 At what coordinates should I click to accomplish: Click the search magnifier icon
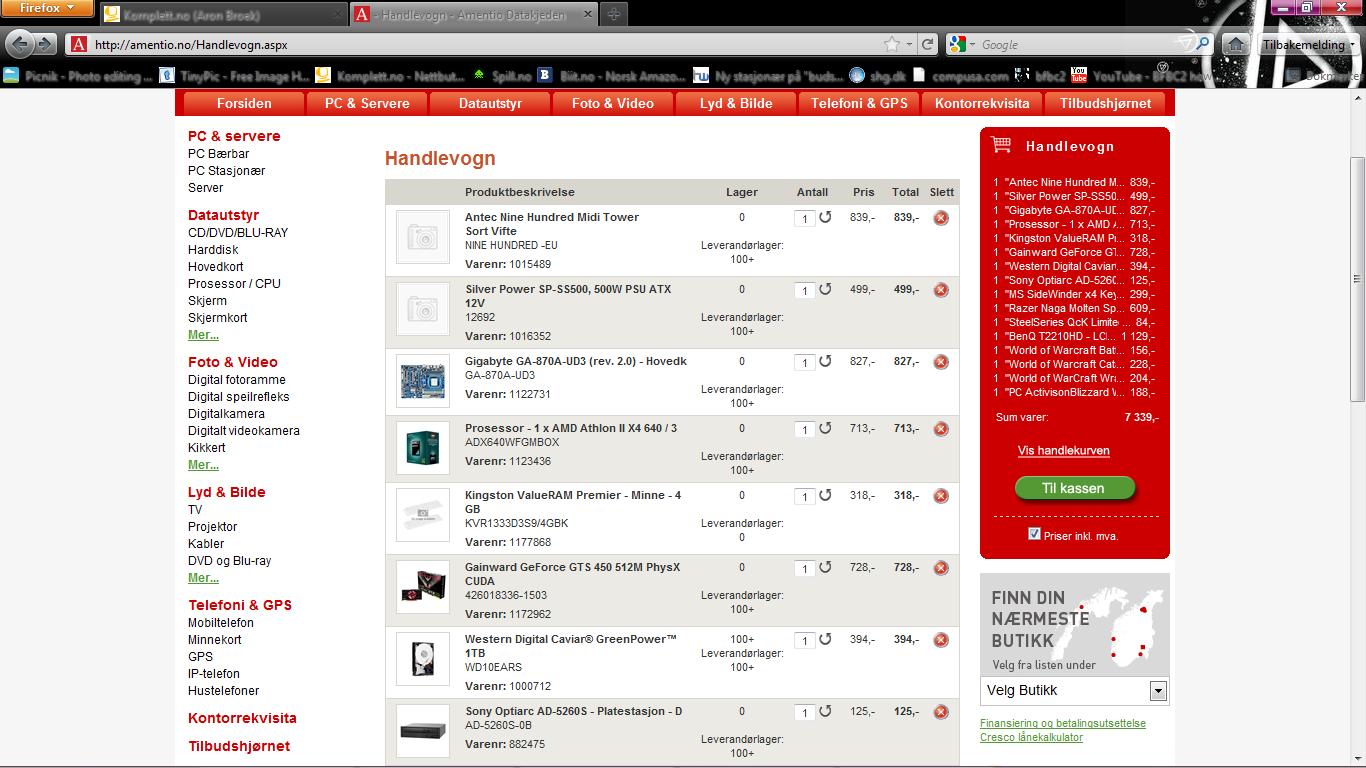[1203, 44]
